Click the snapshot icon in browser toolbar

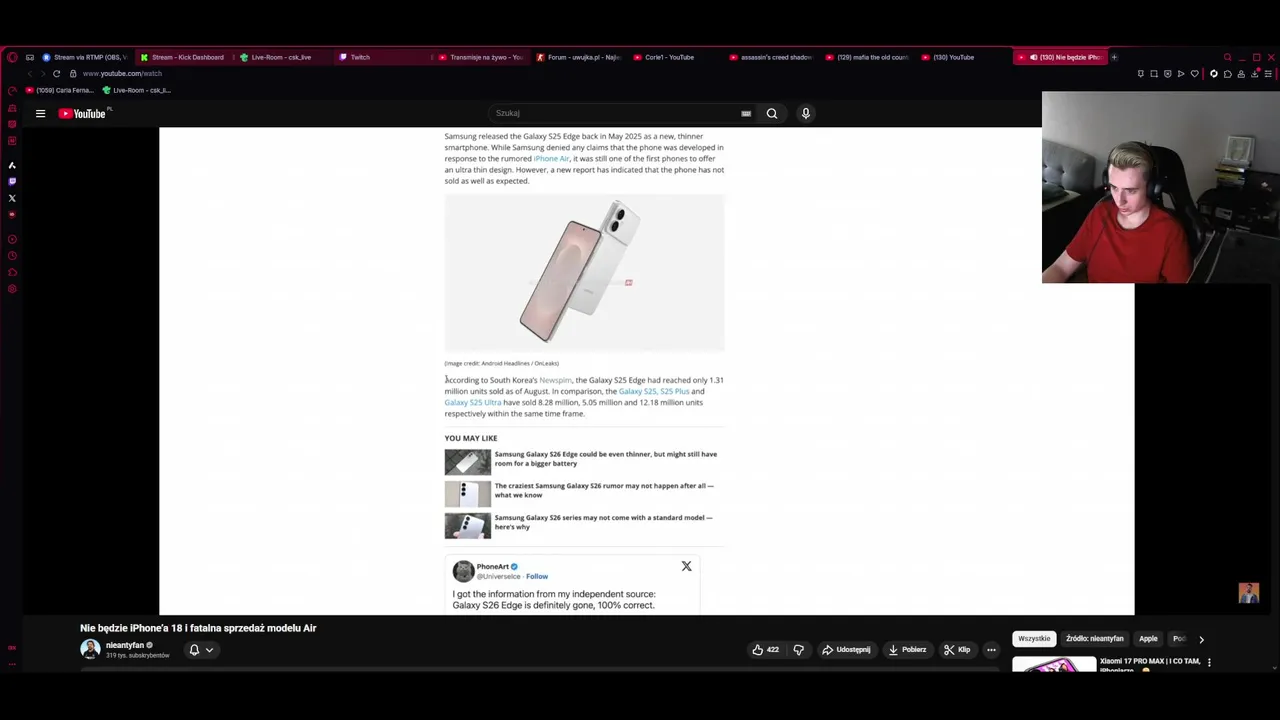click(x=1153, y=74)
